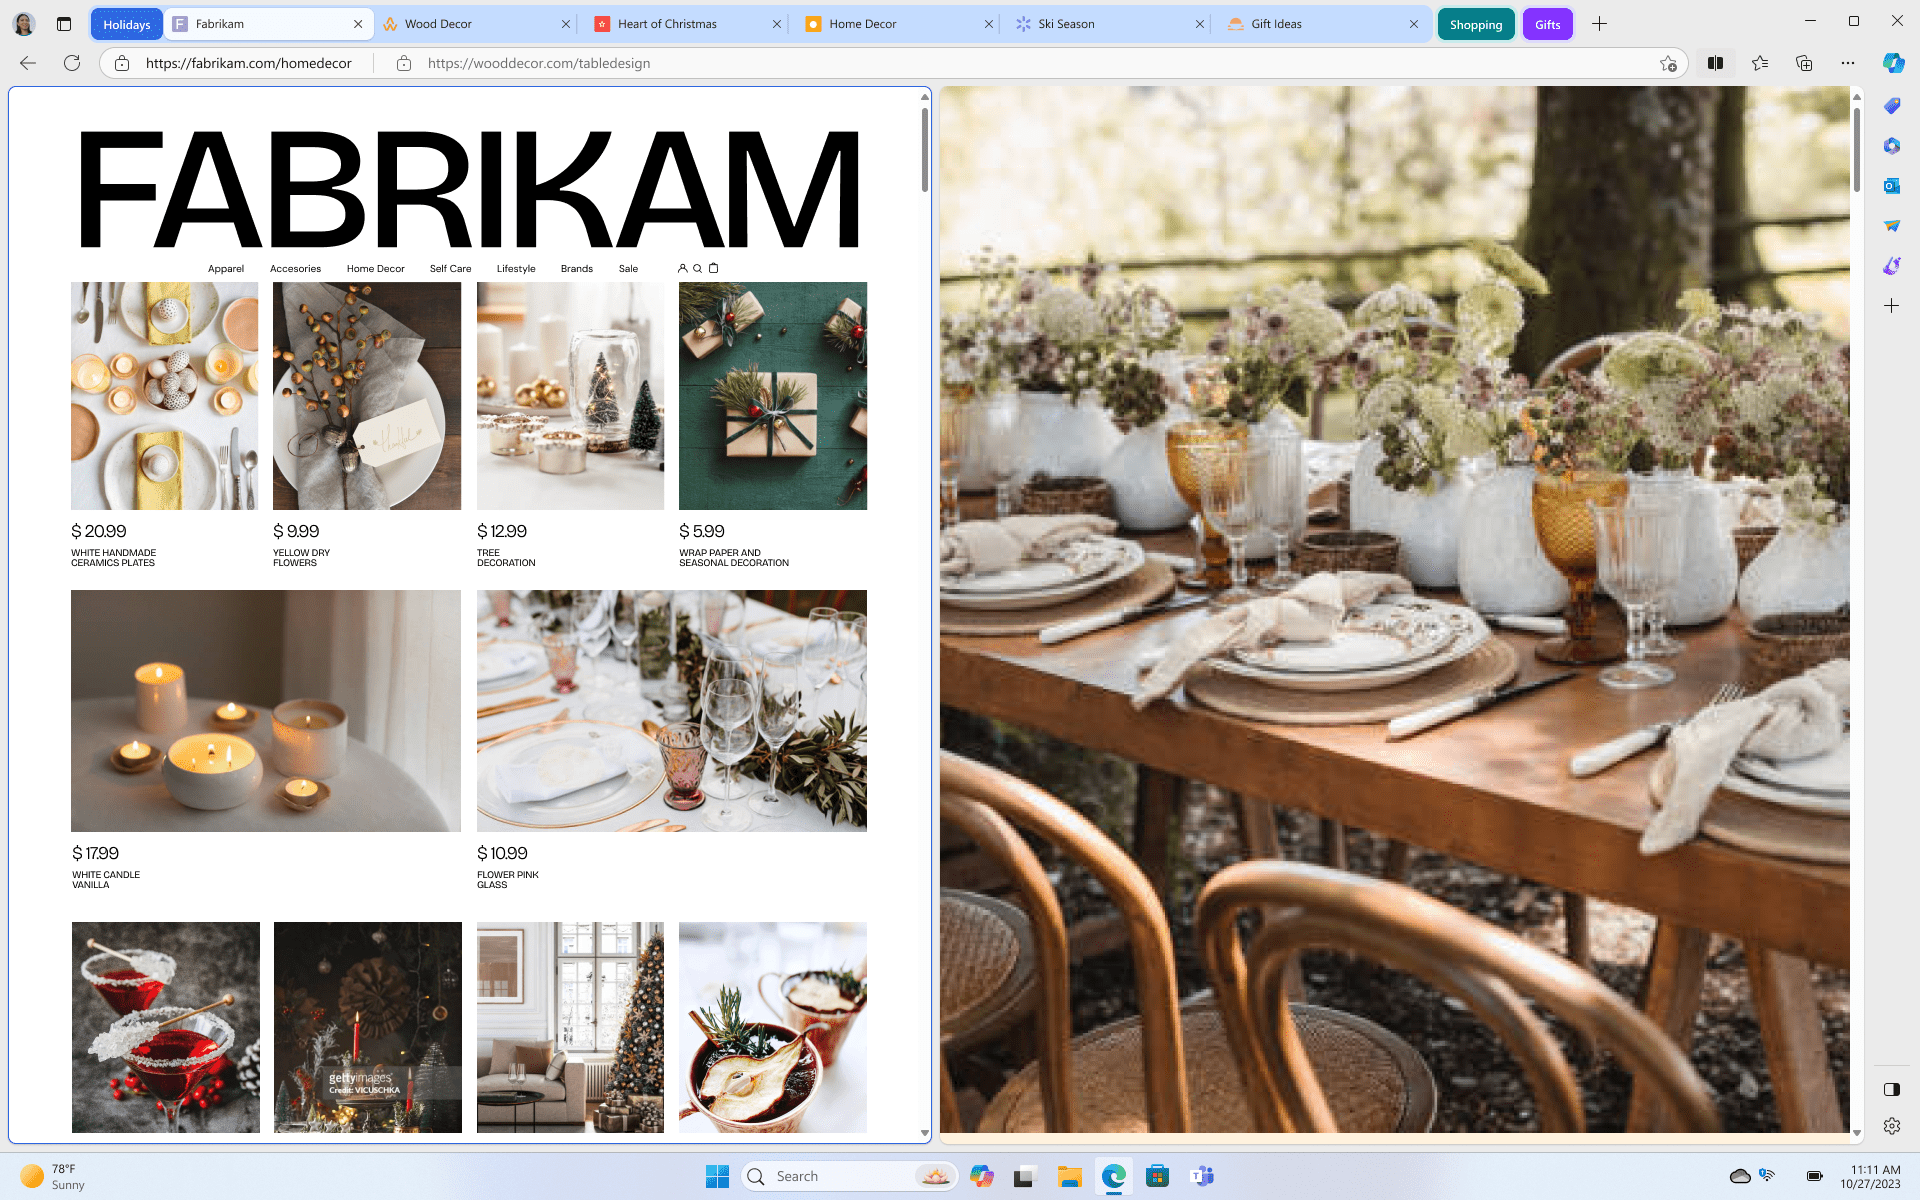Add a sidebar app with plus icon

click(x=1892, y=306)
